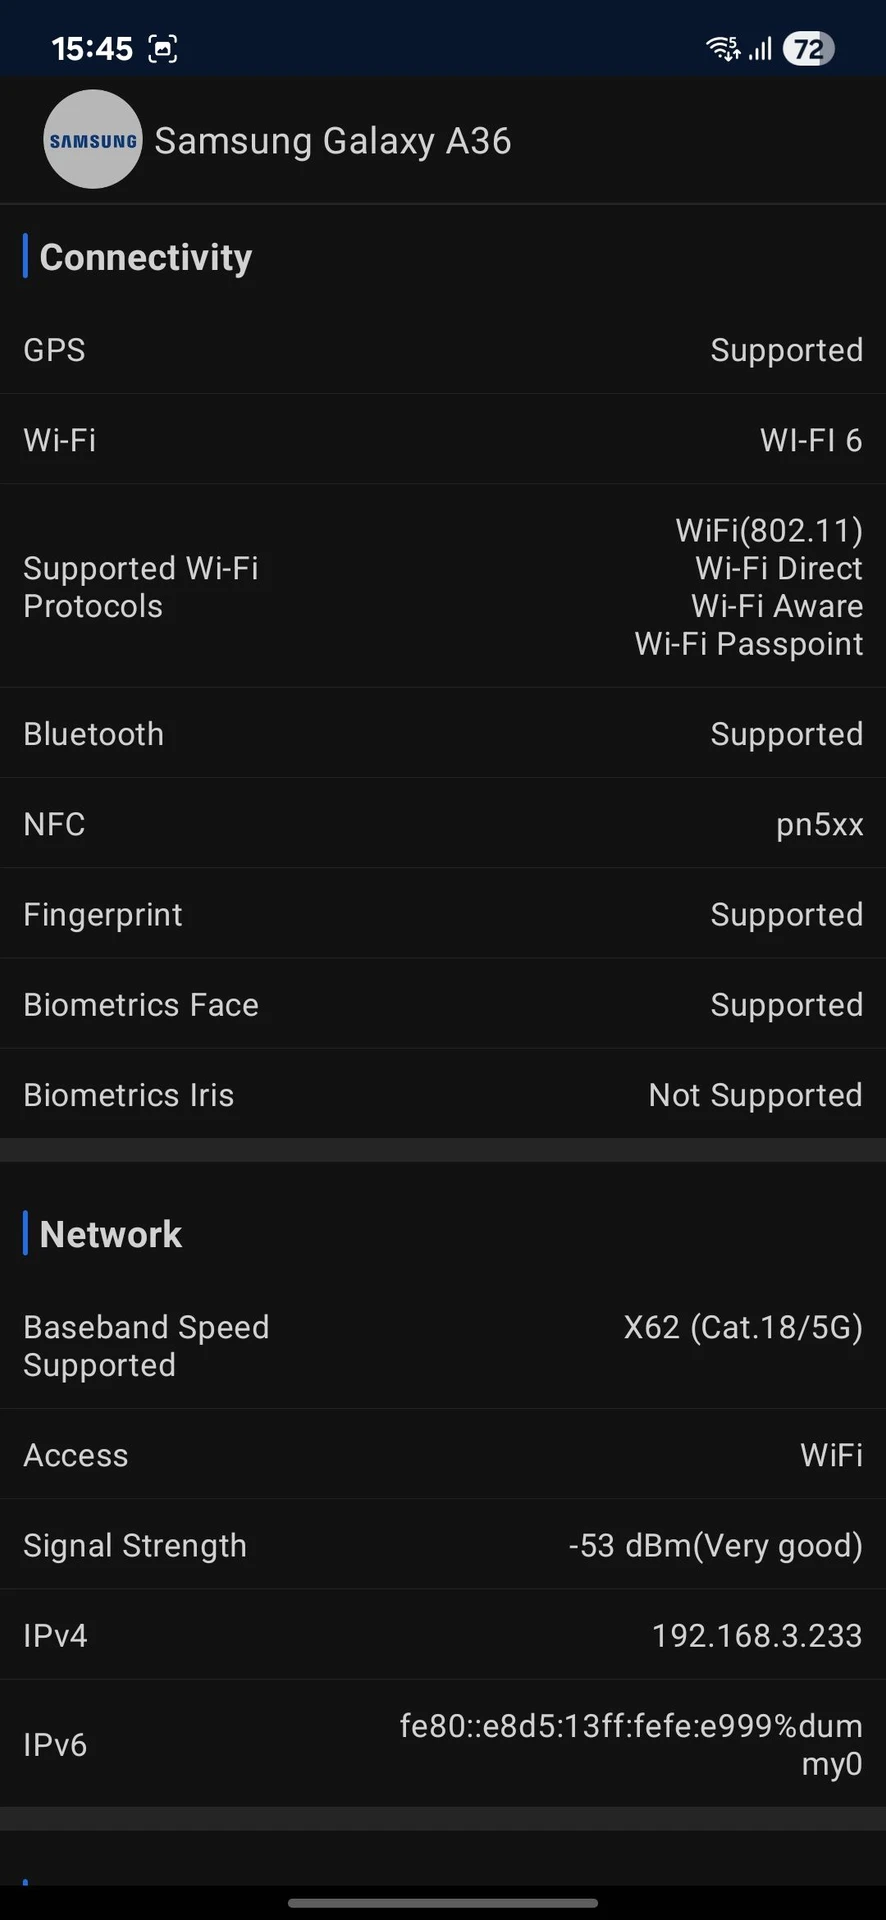The image size is (886, 1920).
Task: Tap the home gesture bar
Action: click(443, 1903)
